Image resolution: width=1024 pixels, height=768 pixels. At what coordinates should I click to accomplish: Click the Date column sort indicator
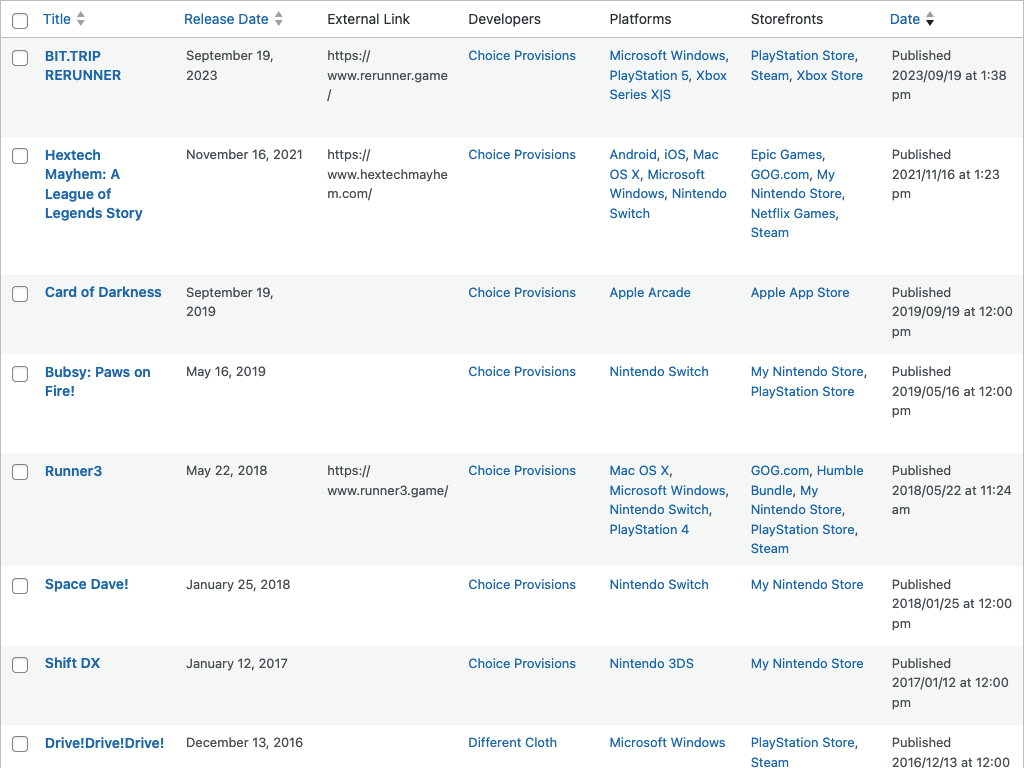click(x=930, y=19)
